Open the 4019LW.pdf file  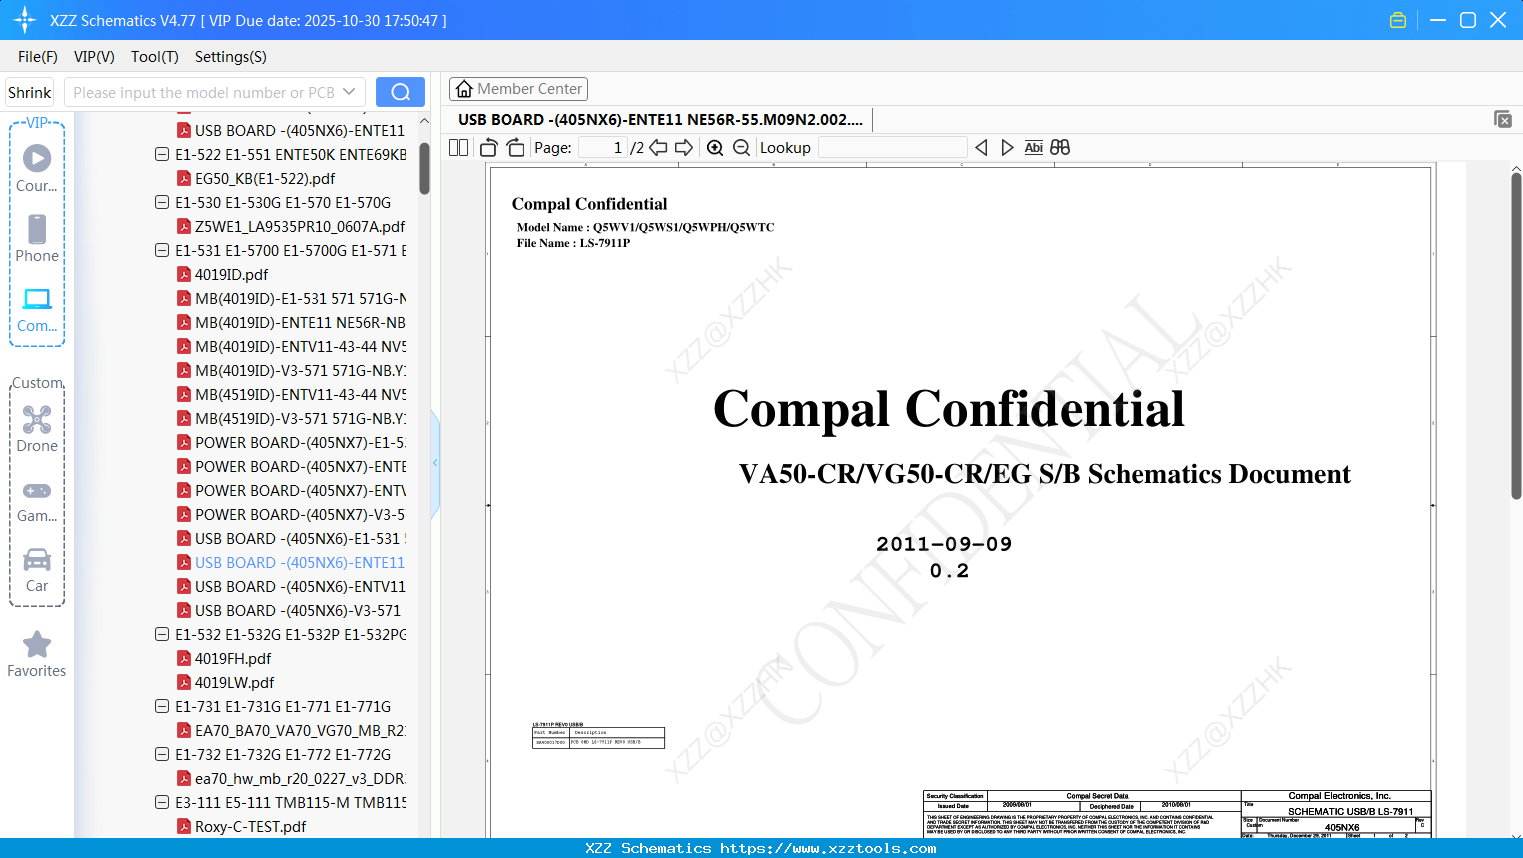[235, 682]
